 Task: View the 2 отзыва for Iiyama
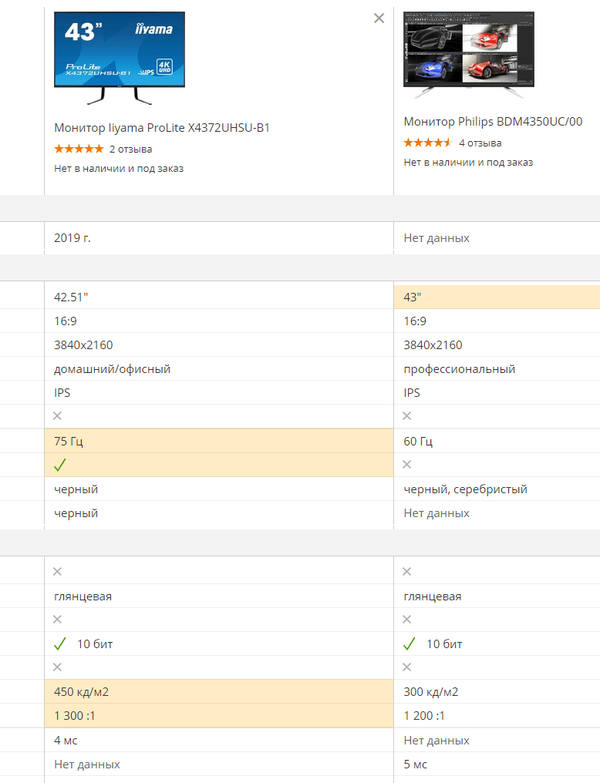pos(131,149)
